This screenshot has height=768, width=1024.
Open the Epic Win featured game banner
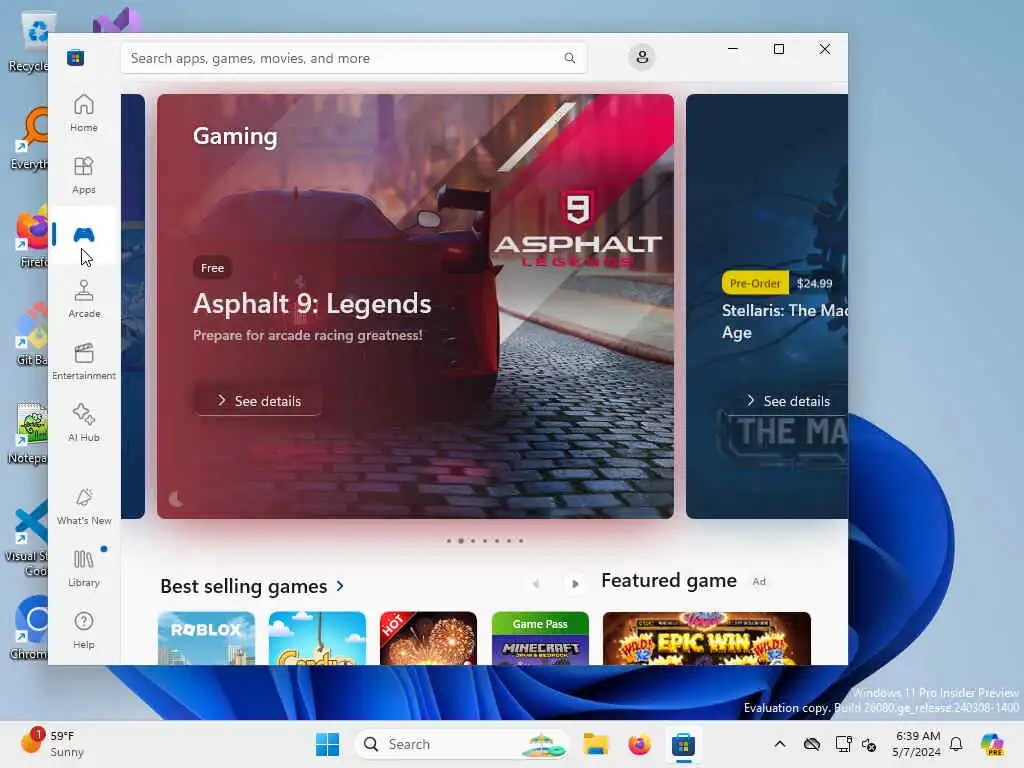707,638
